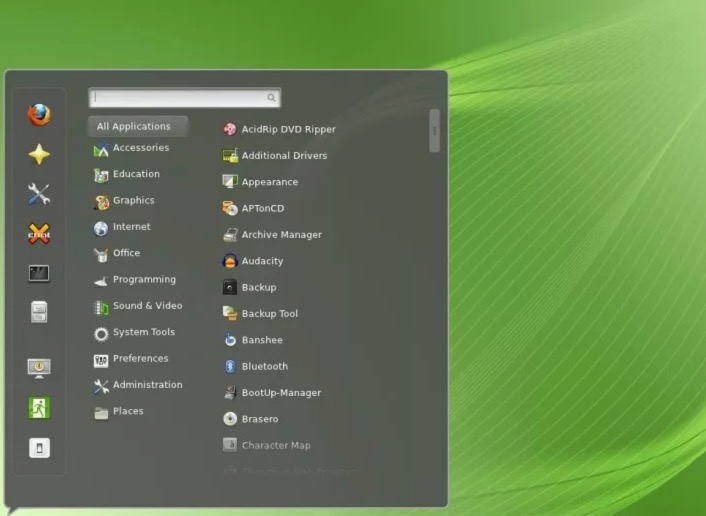This screenshot has height=516, width=706.
Task: Select the Preferences category
Action: 131,359
